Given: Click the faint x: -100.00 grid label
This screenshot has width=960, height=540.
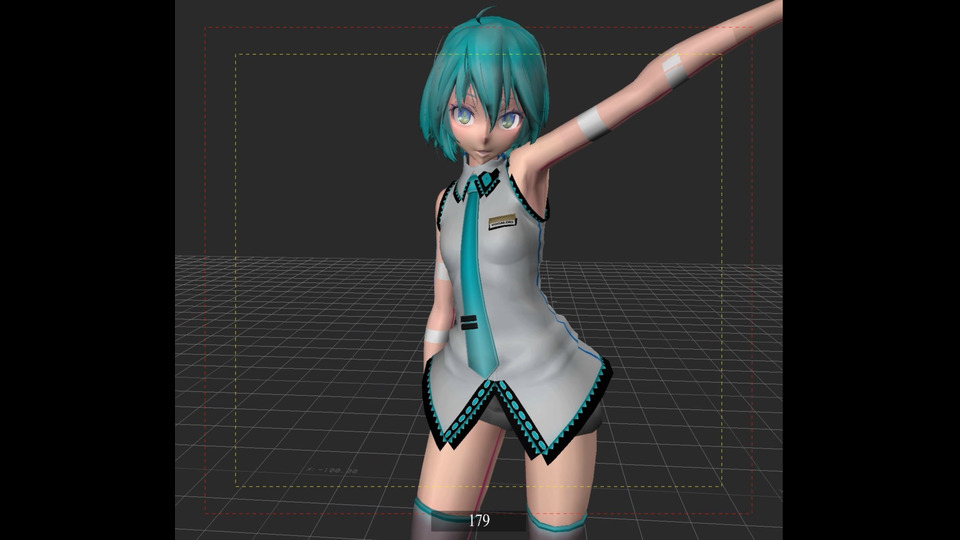Looking at the screenshot, I should coord(332,470).
